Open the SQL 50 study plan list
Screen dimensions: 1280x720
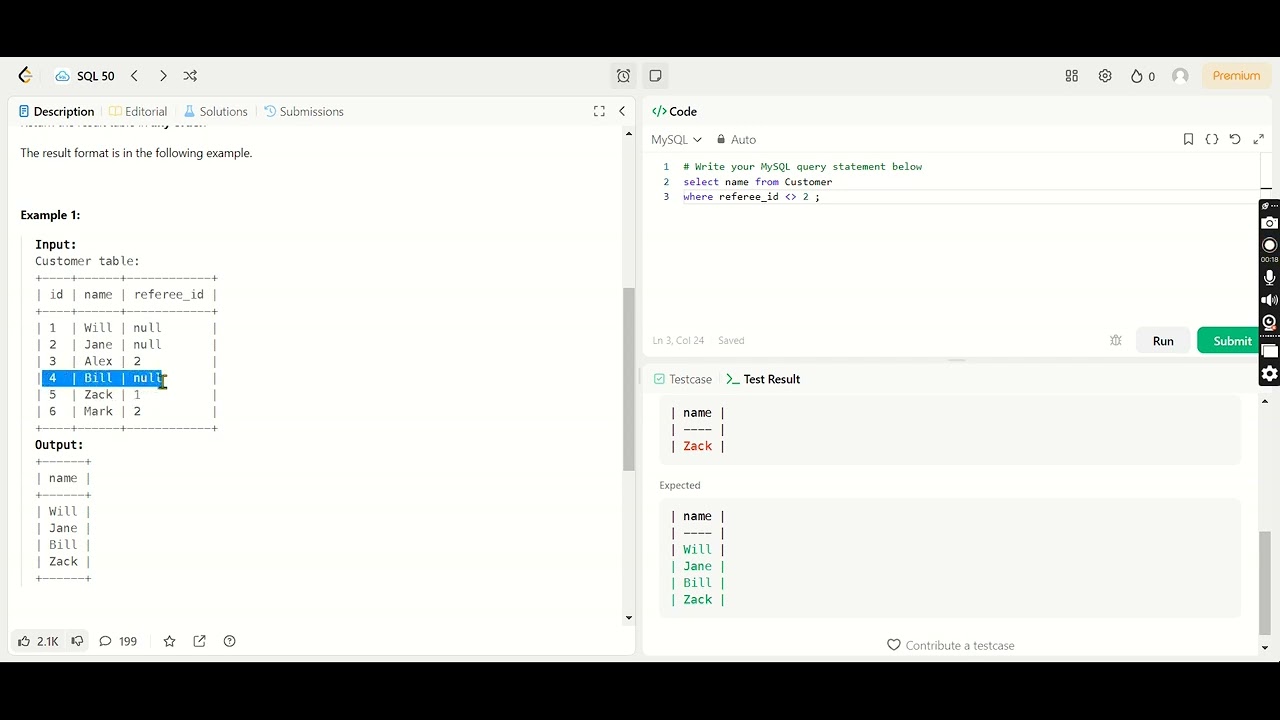pyautogui.click(x=85, y=76)
